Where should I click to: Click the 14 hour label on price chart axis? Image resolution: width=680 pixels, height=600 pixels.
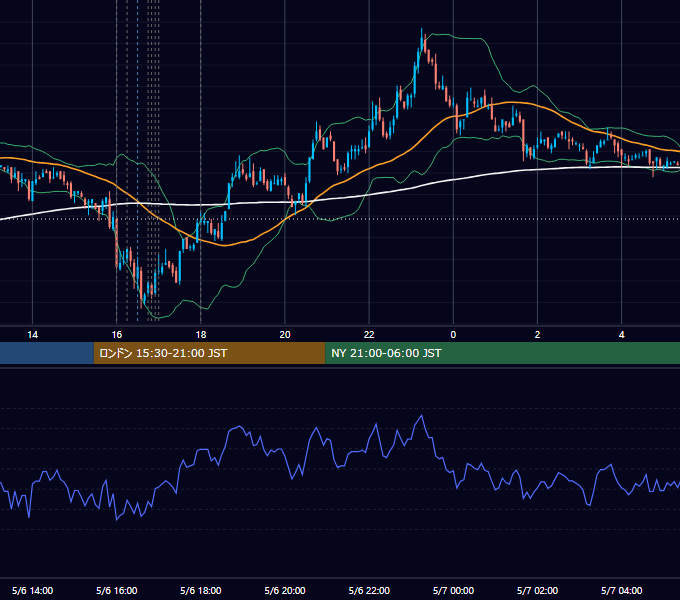[x=33, y=335]
